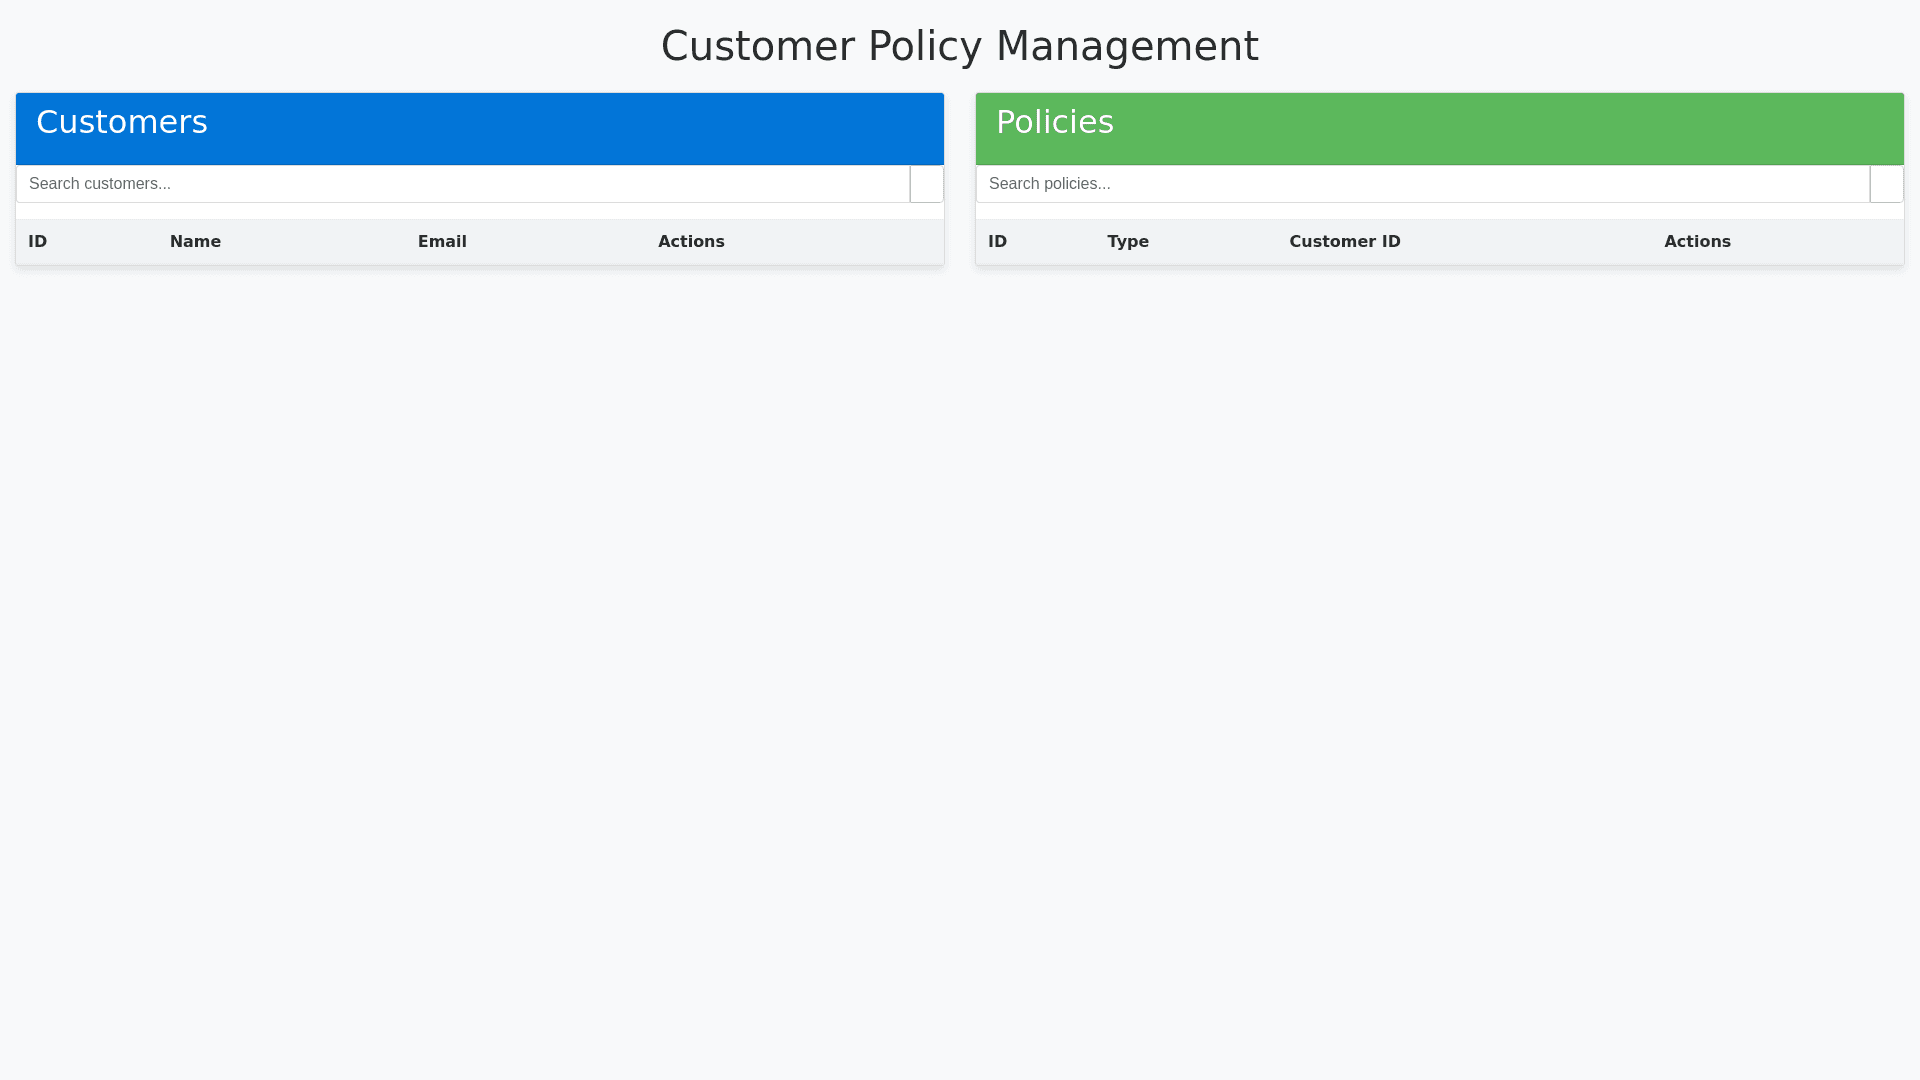Focus the Search policies input field
This screenshot has width=1920, height=1080.
pos(1422,184)
